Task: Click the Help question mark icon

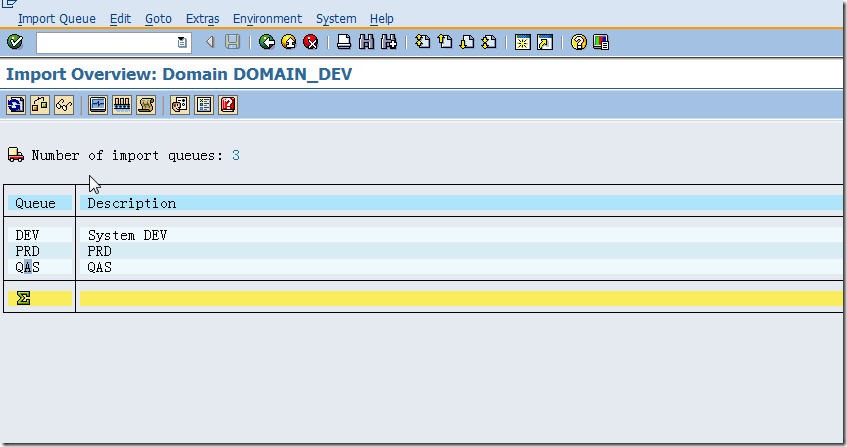Action: [578, 42]
